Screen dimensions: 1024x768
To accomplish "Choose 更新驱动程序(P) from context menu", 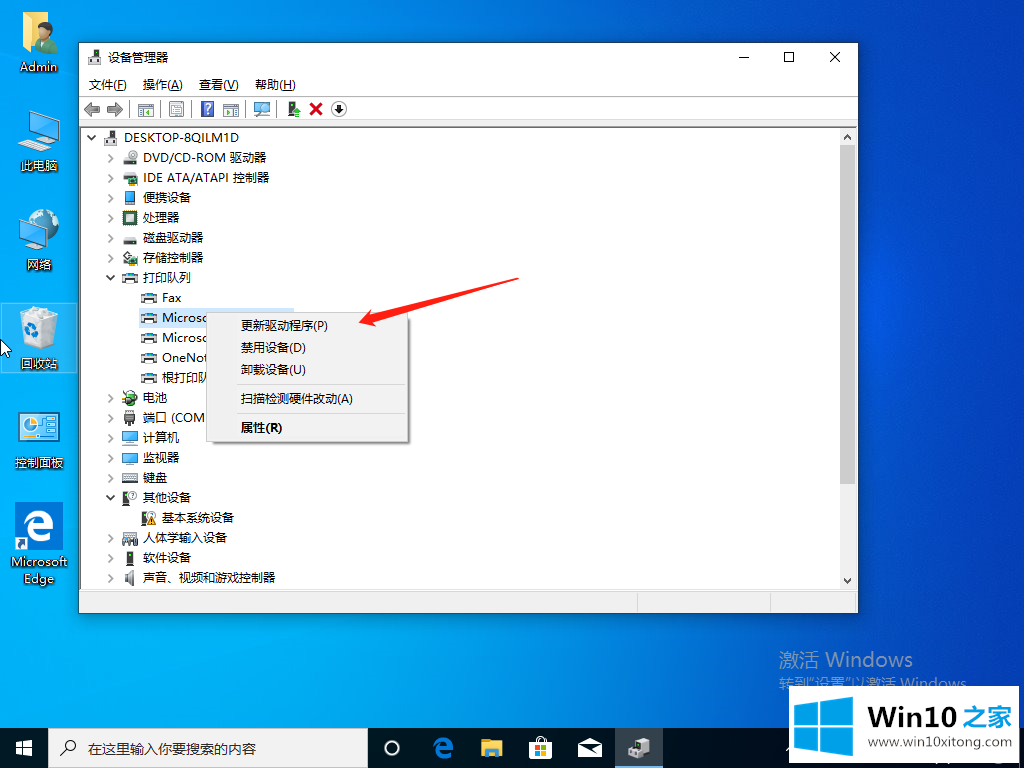I will [284, 326].
